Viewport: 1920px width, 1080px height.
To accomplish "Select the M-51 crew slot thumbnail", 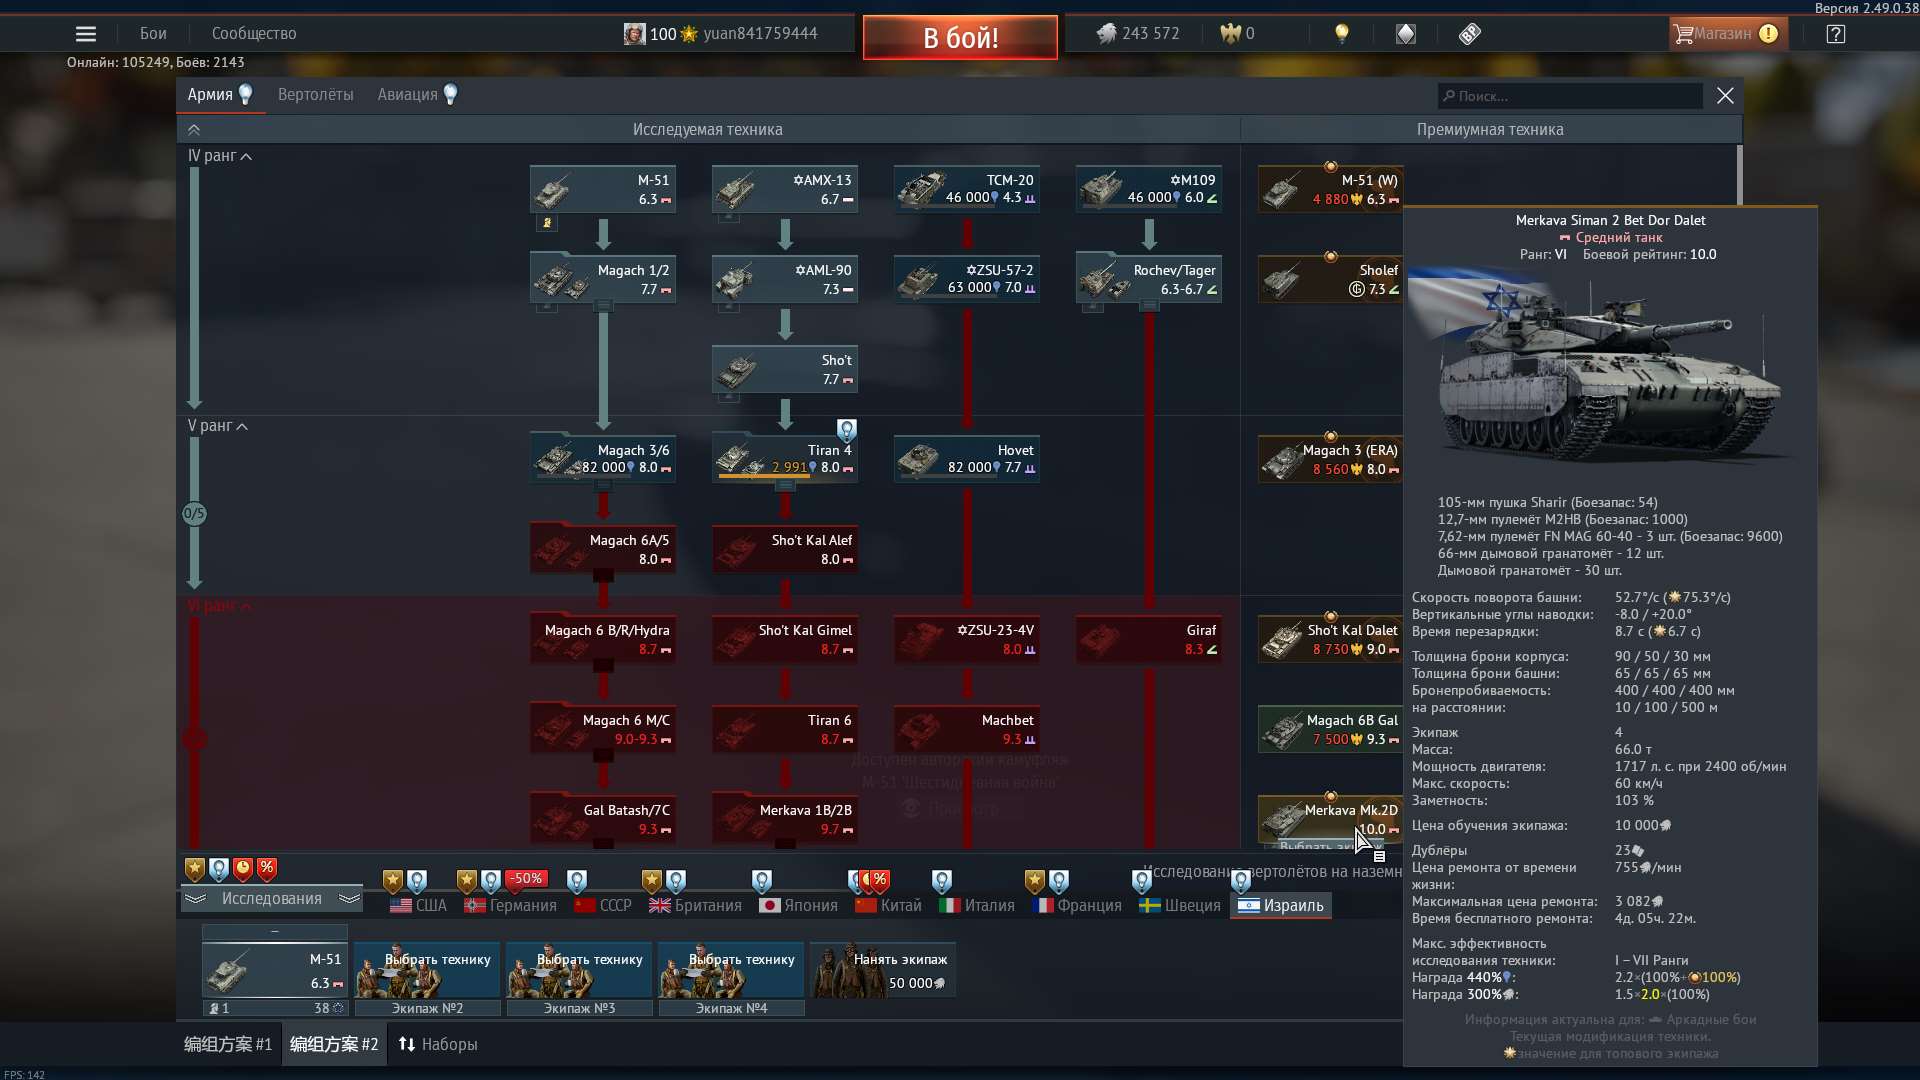I will [x=275, y=970].
